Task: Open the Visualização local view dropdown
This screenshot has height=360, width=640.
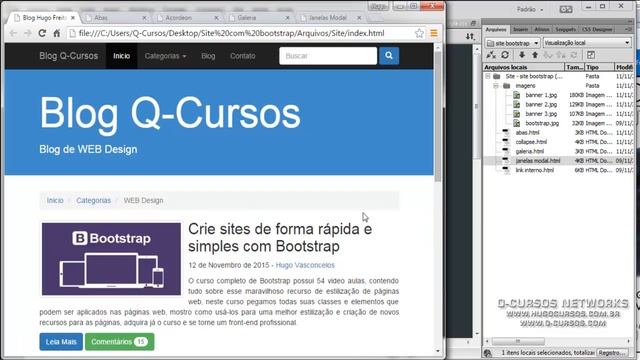Action: pyautogui.click(x=587, y=43)
